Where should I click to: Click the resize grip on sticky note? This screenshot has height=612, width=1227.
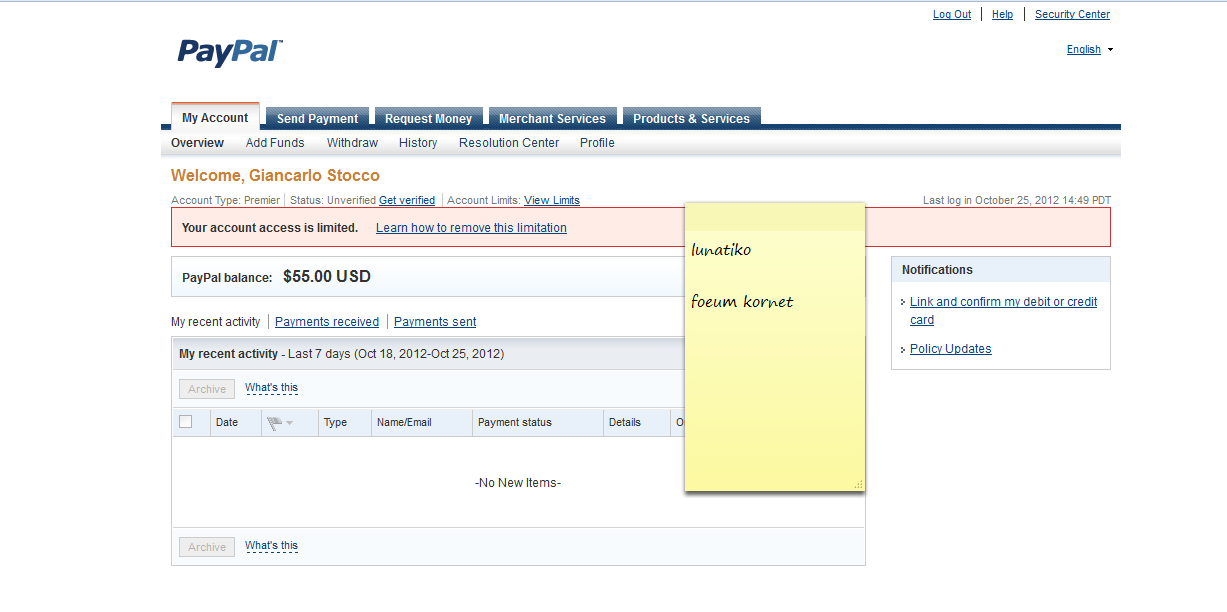click(x=858, y=485)
